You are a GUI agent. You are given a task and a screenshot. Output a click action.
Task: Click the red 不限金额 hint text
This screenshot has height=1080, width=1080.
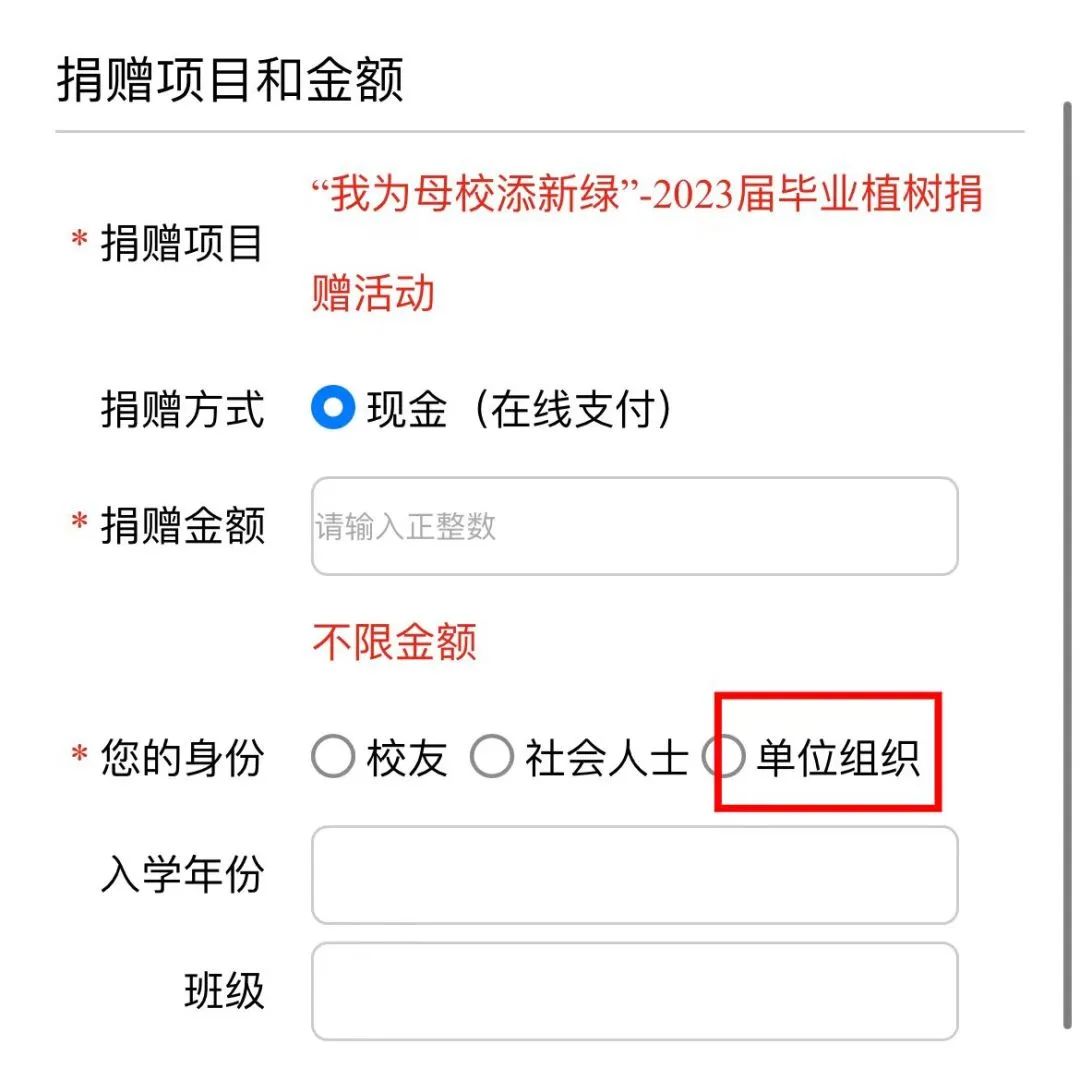pos(394,642)
